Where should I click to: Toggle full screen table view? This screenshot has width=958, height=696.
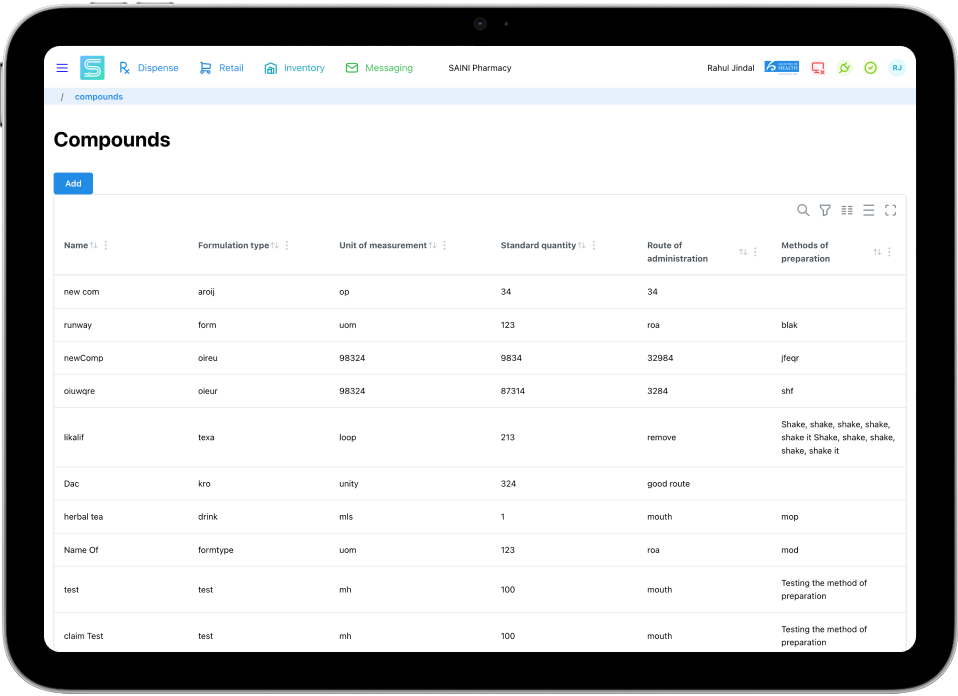point(891,210)
